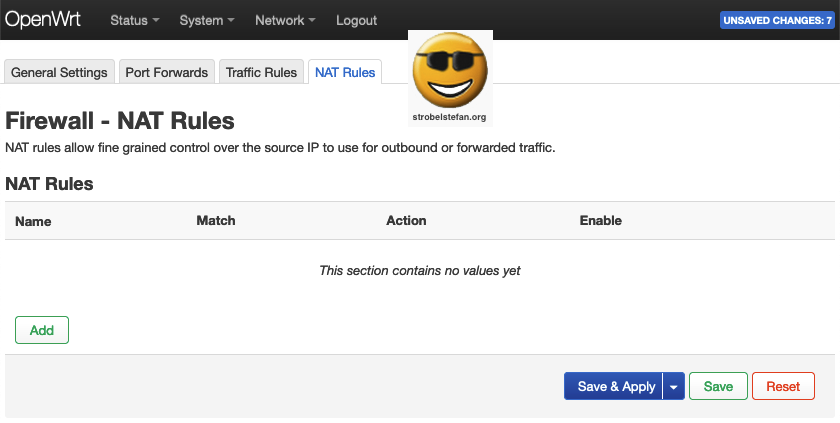
Task: Click the Match column header
Action: click(215, 220)
